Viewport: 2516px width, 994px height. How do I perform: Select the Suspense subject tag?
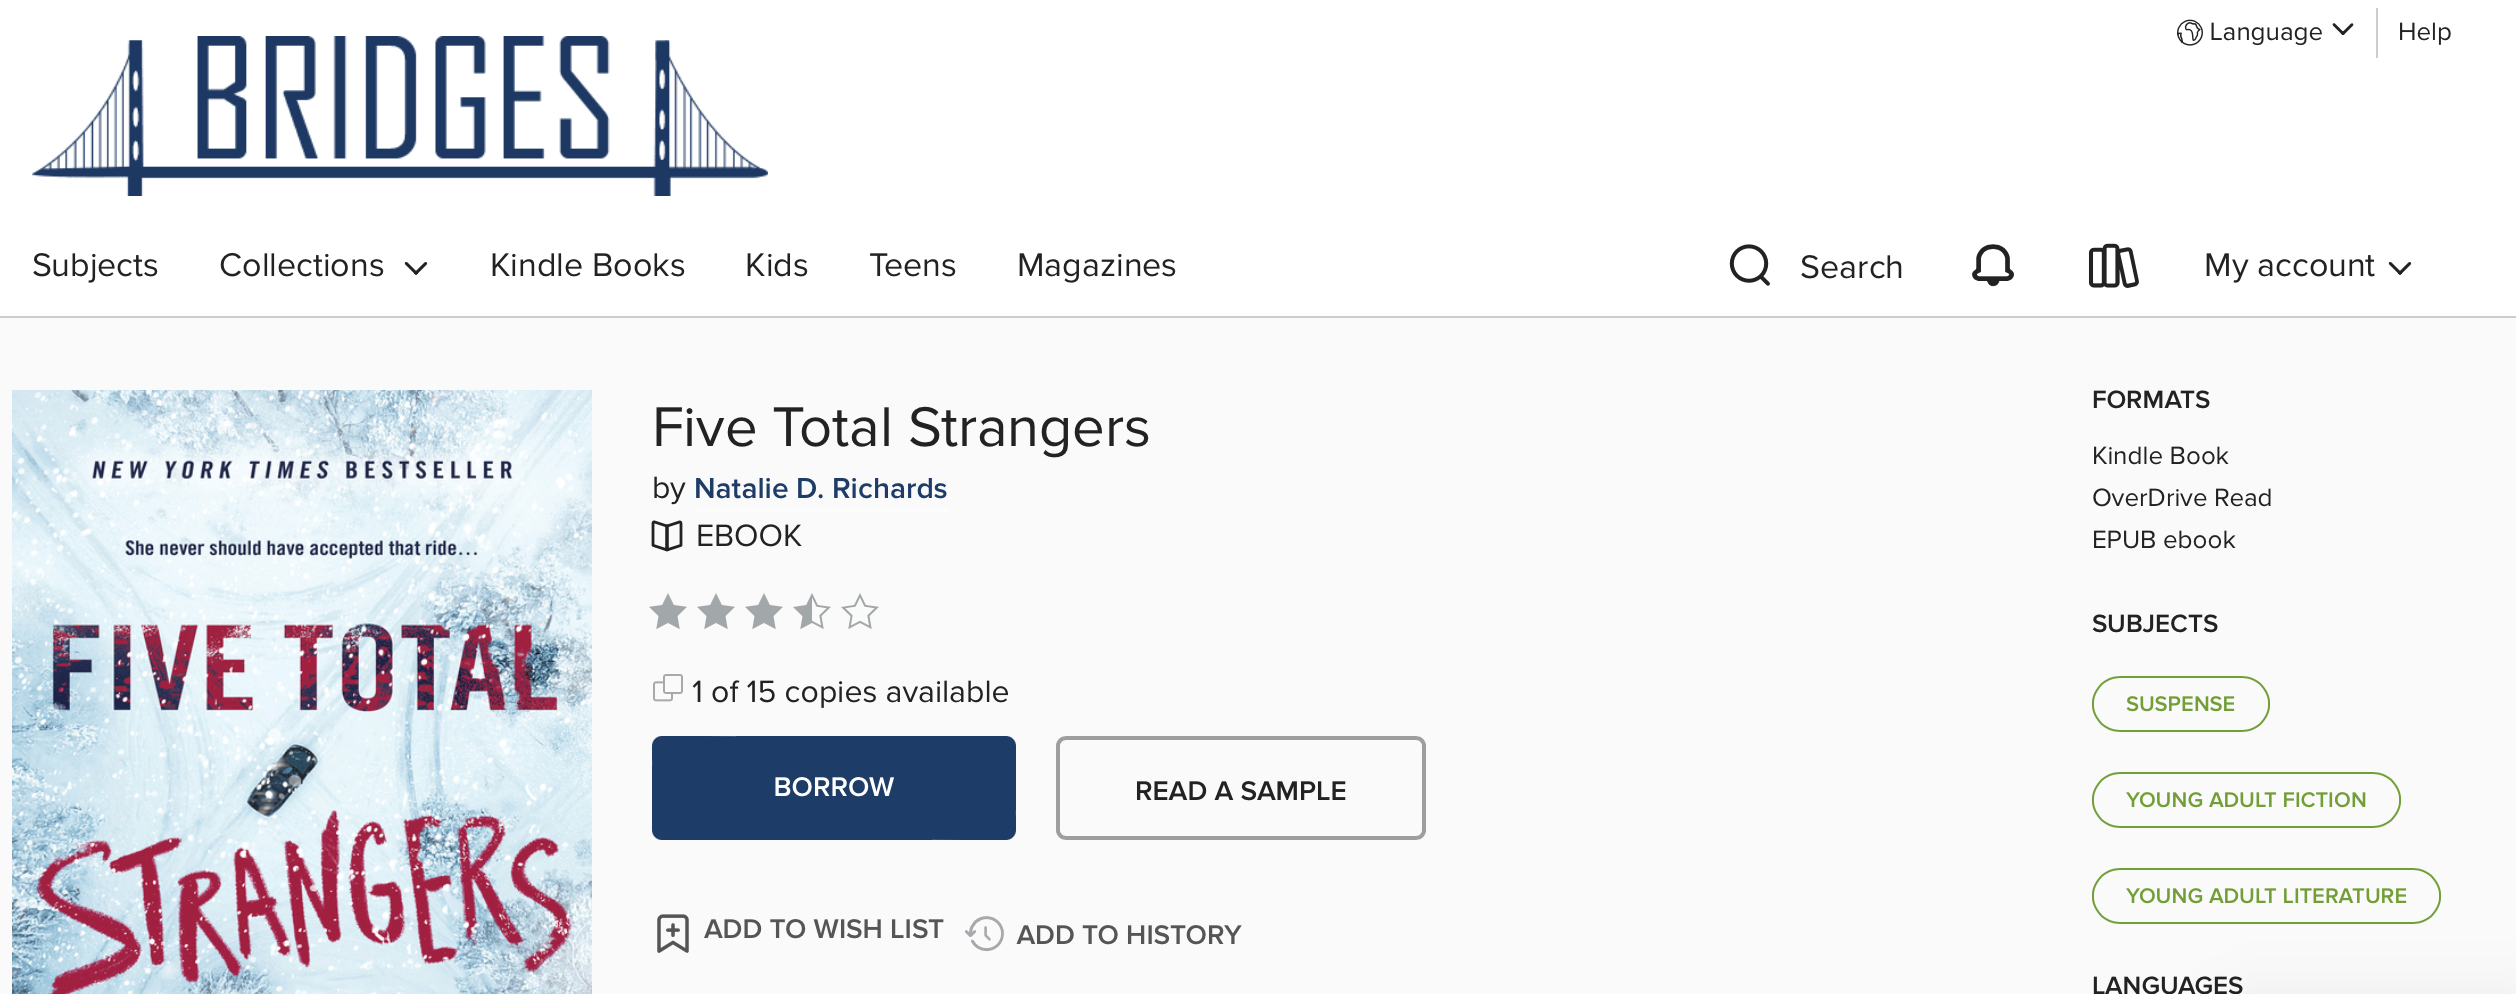[2180, 704]
